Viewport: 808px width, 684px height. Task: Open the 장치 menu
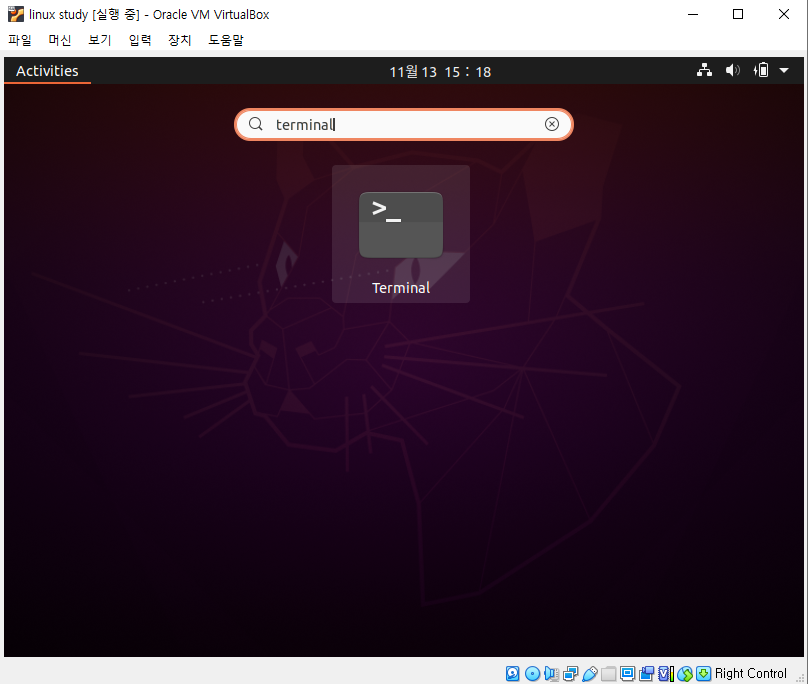180,40
